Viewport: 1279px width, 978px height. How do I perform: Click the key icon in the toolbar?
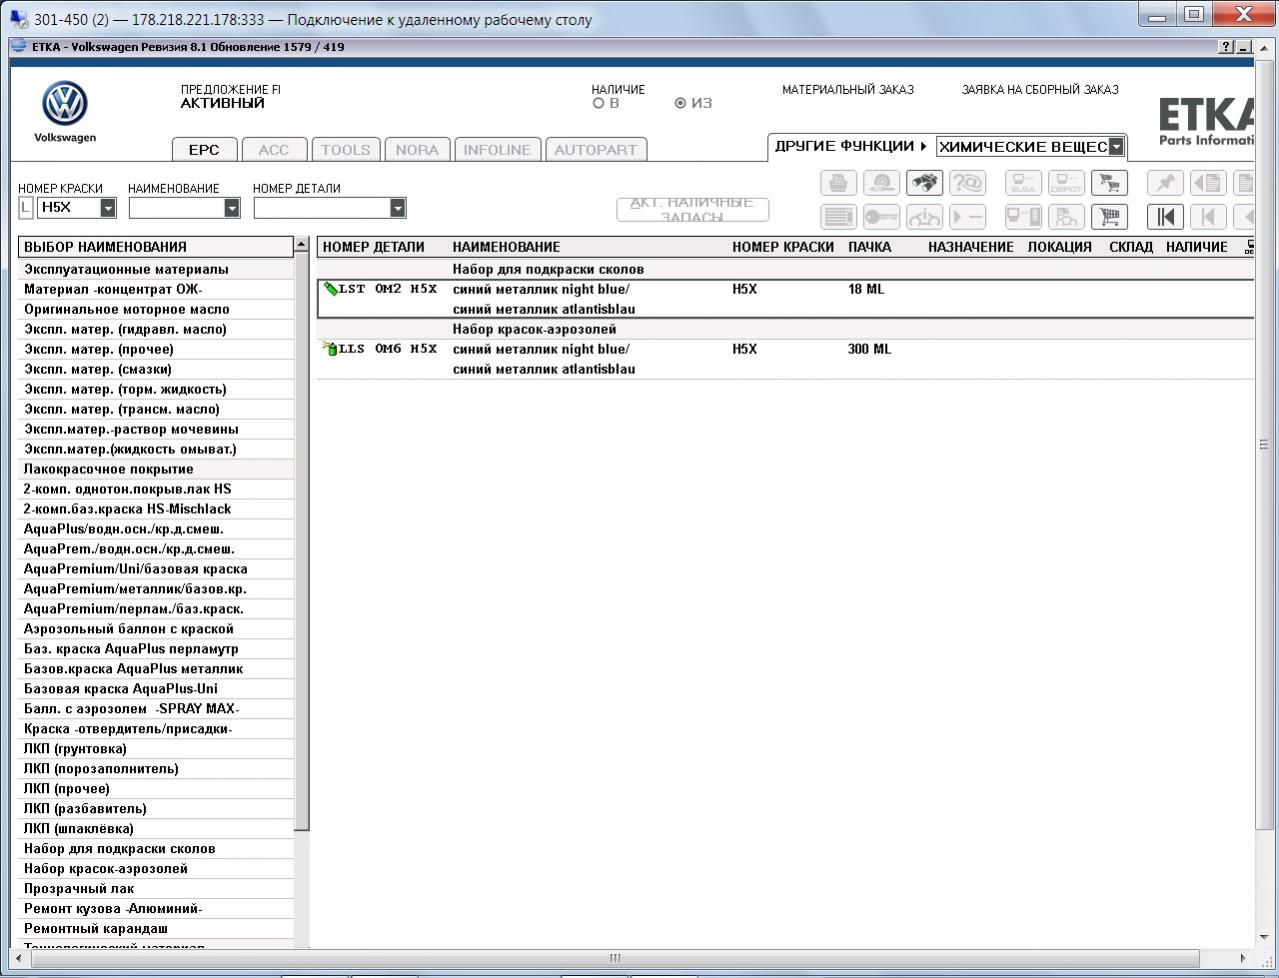click(881, 216)
